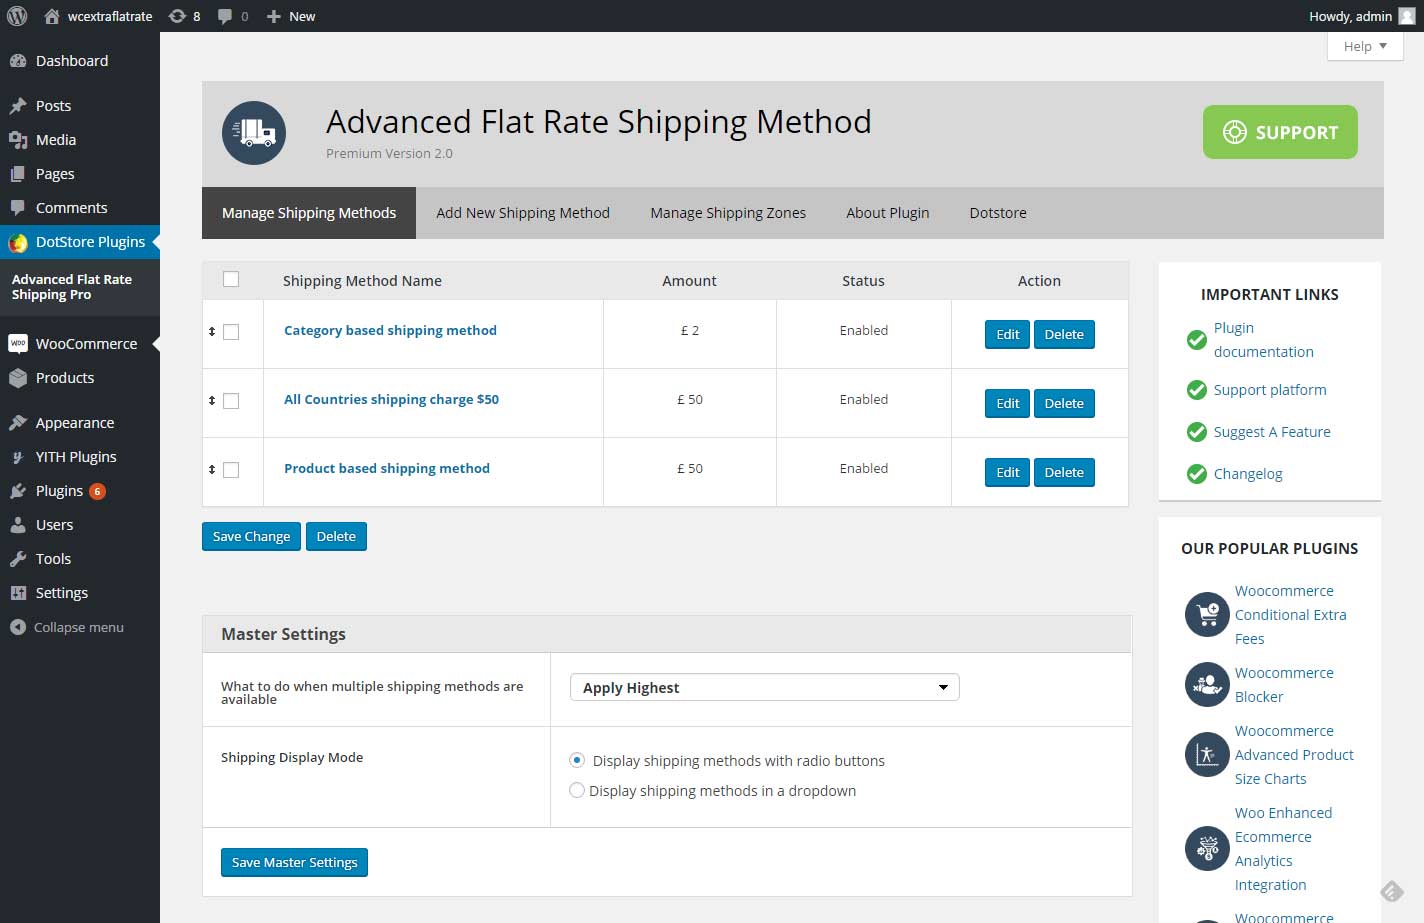Screen dimensions: 1424x923
Task: Open the Apply Highest dropdown
Action: coord(765,687)
